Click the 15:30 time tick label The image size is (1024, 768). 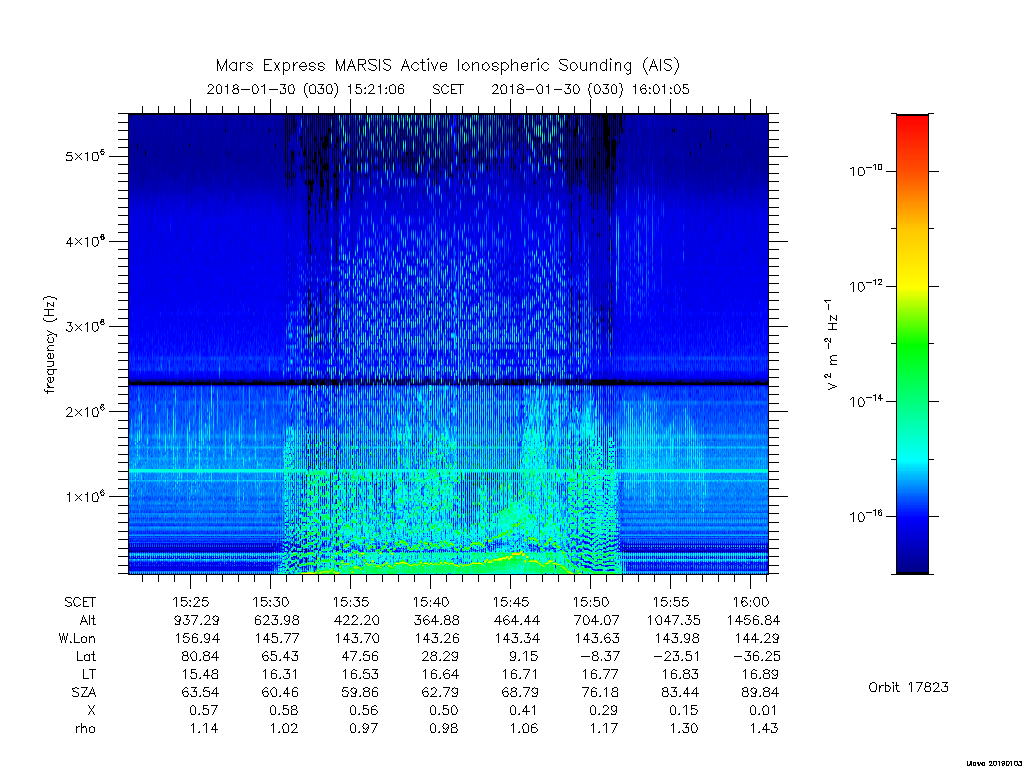point(270,602)
